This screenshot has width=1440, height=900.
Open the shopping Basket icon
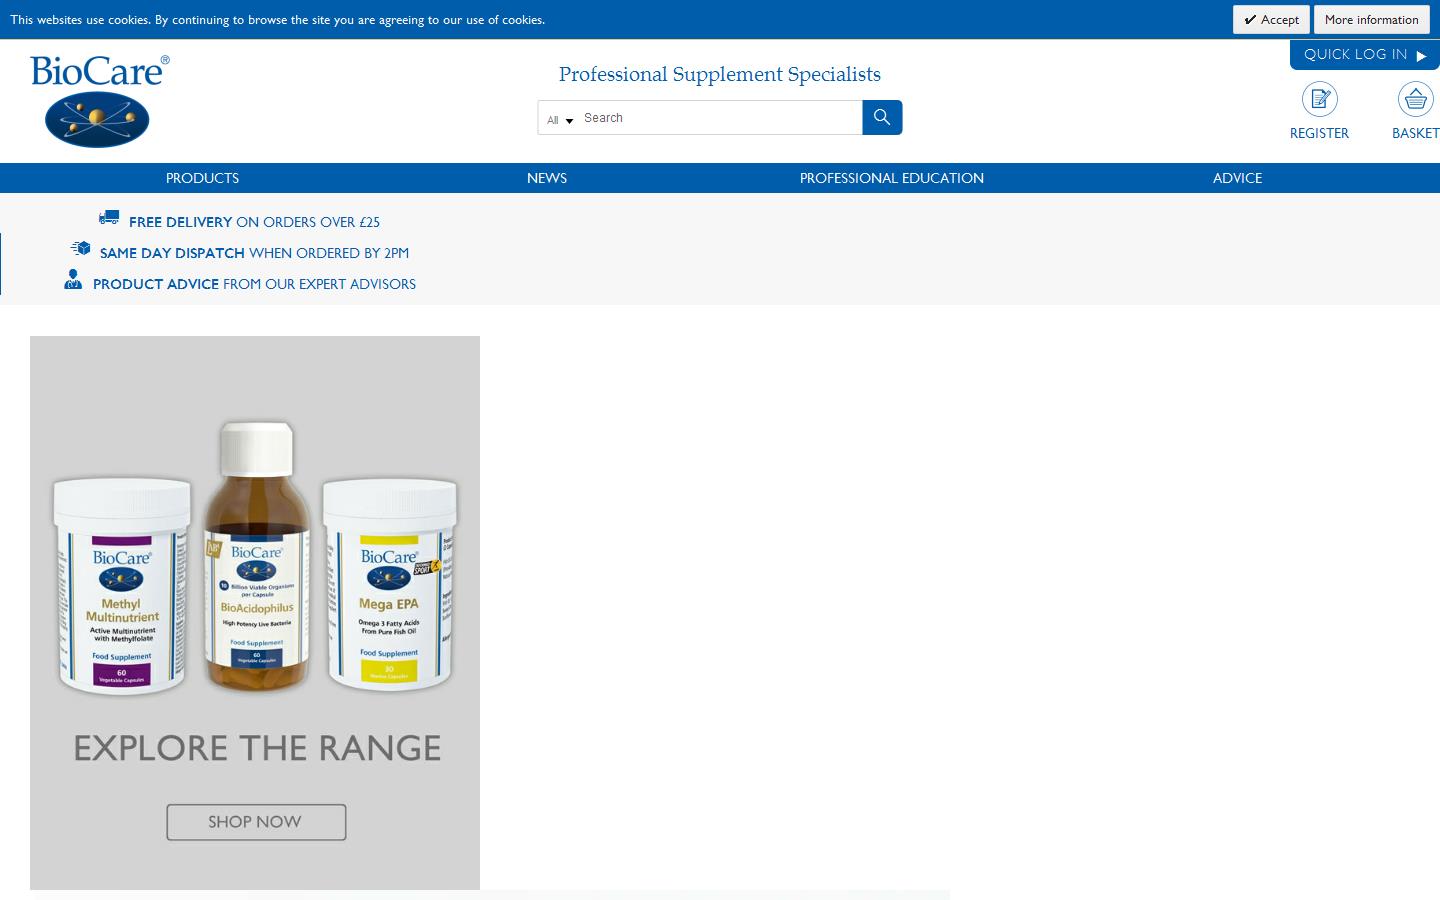[x=1415, y=99]
